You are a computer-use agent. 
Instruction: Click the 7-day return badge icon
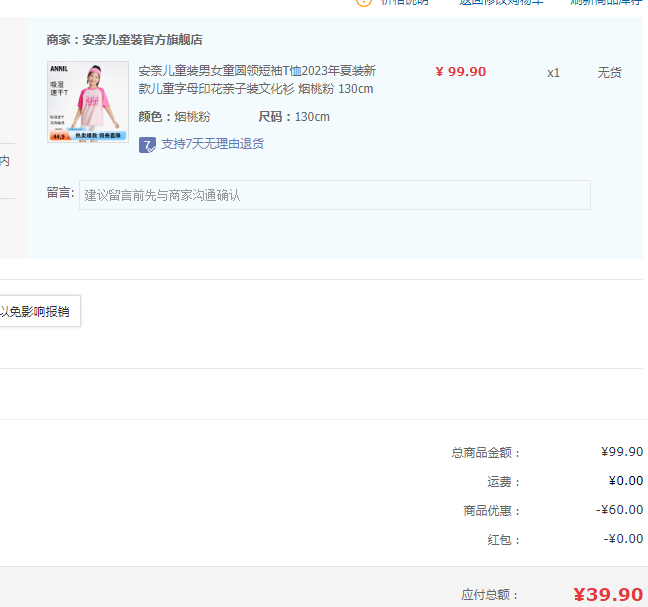(147, 145)
